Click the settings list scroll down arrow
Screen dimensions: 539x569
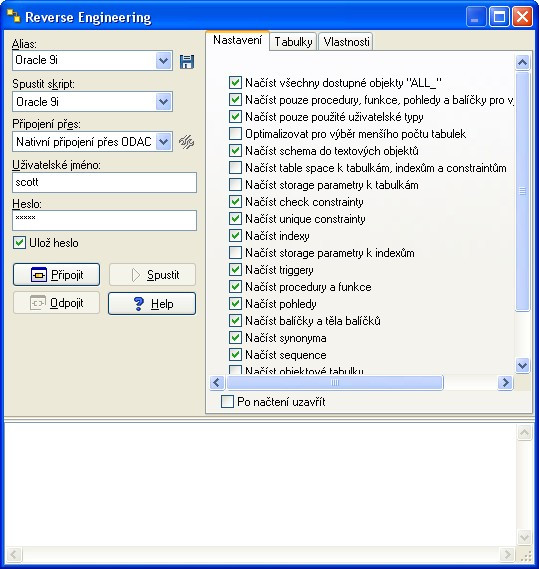tap(523, 365)
